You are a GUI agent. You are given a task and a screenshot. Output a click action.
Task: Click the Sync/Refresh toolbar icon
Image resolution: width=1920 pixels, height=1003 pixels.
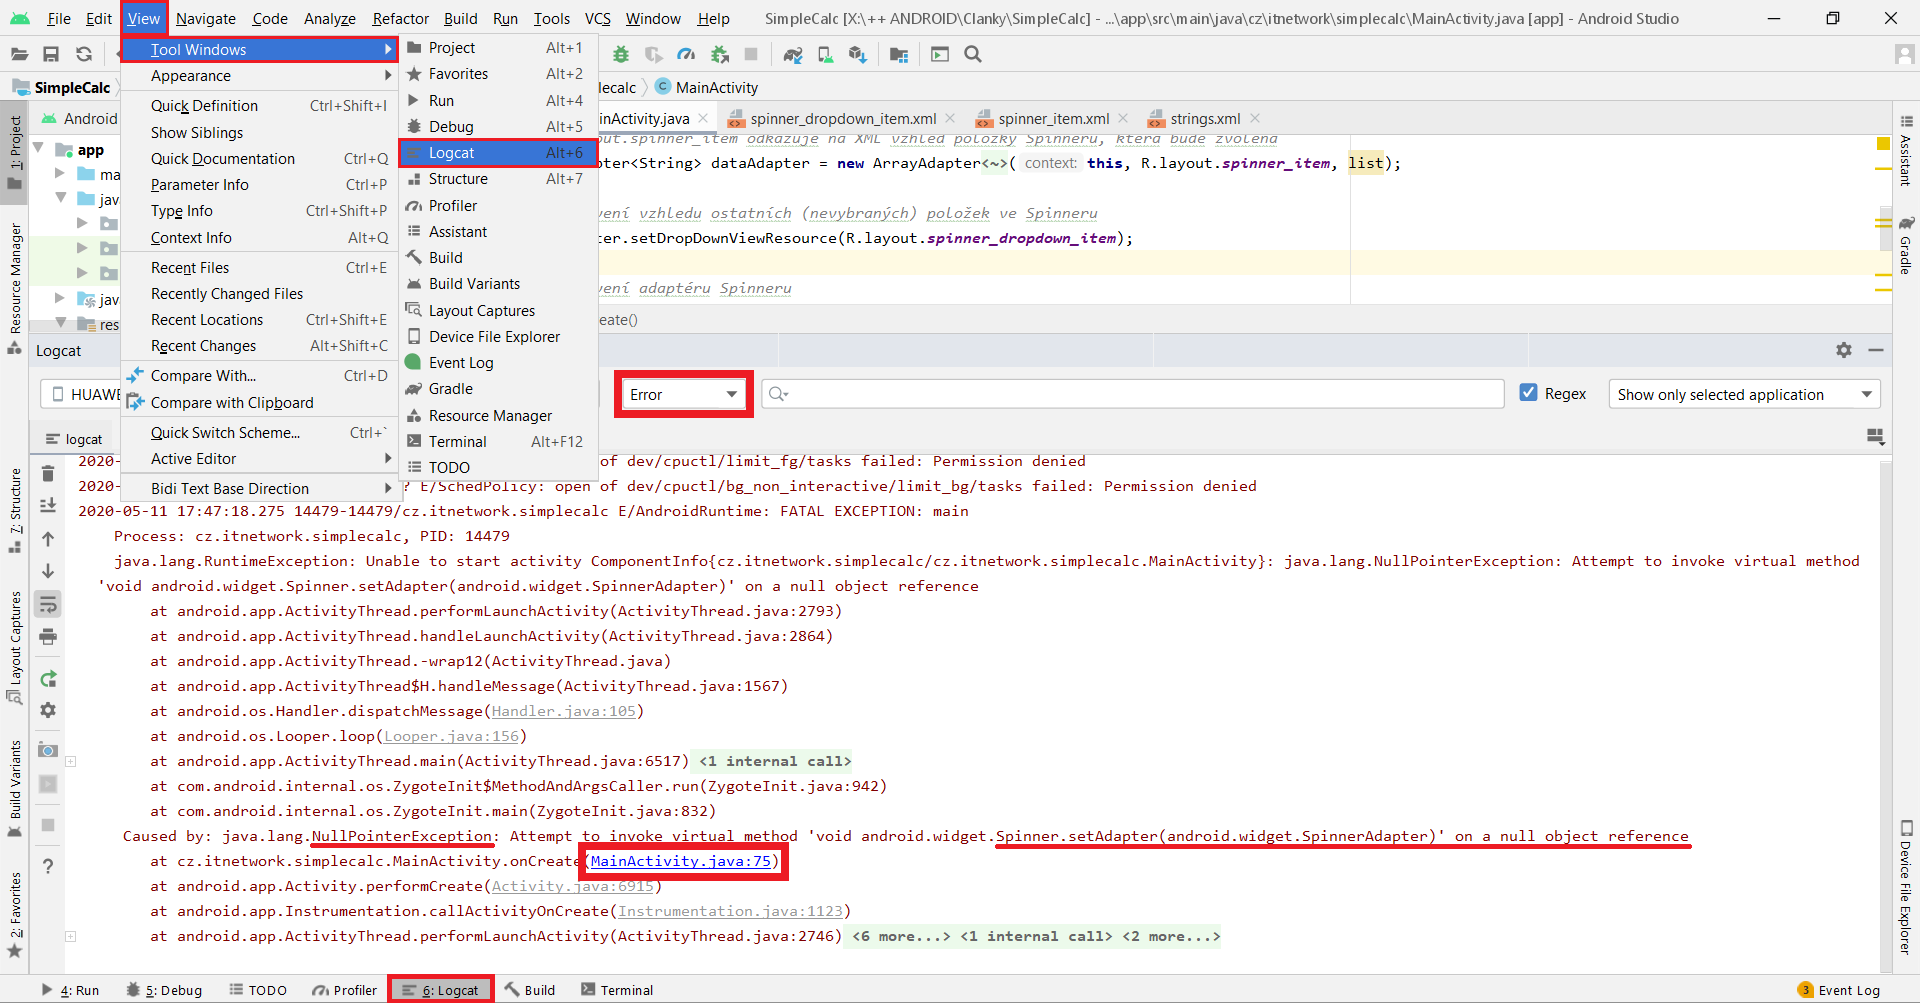coord(84,55)
